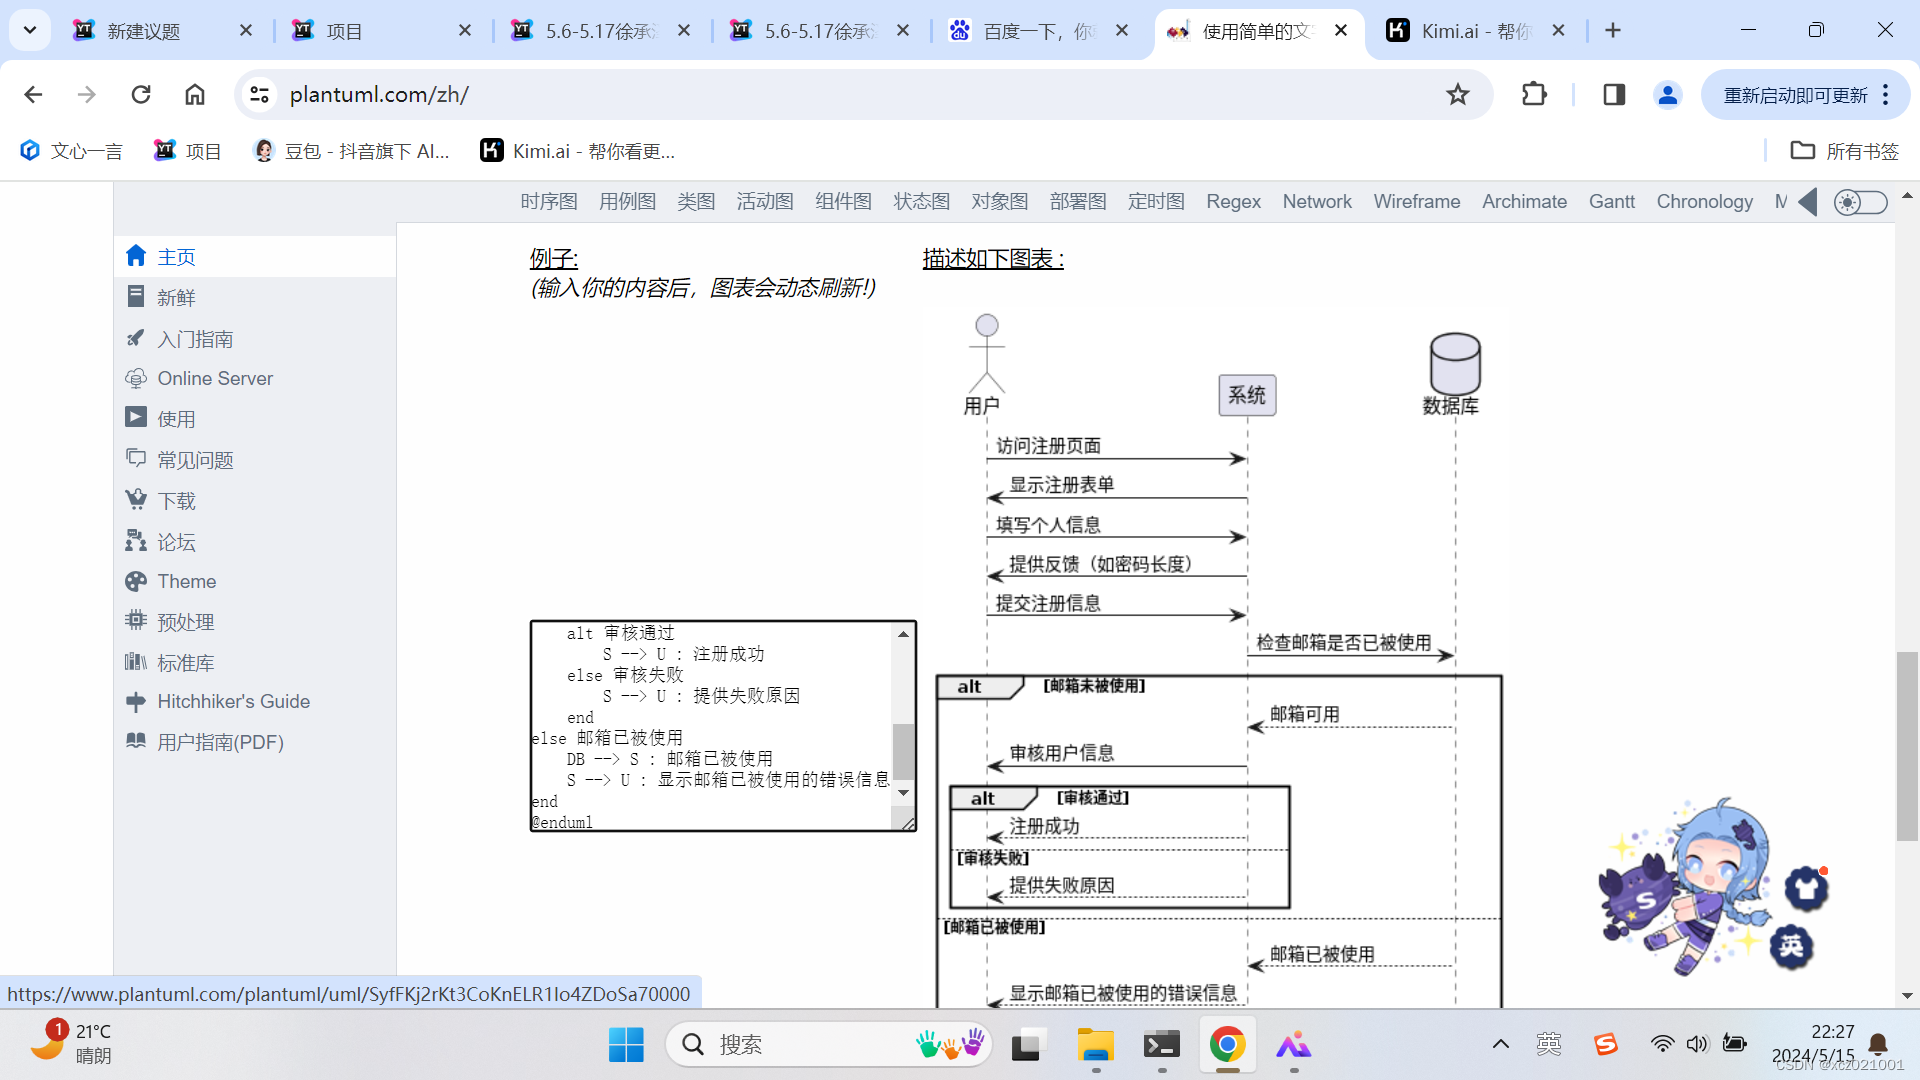1920x1080 pixels.
Task: Expand the tab search dropdown arrow
Action: (30, 30)
